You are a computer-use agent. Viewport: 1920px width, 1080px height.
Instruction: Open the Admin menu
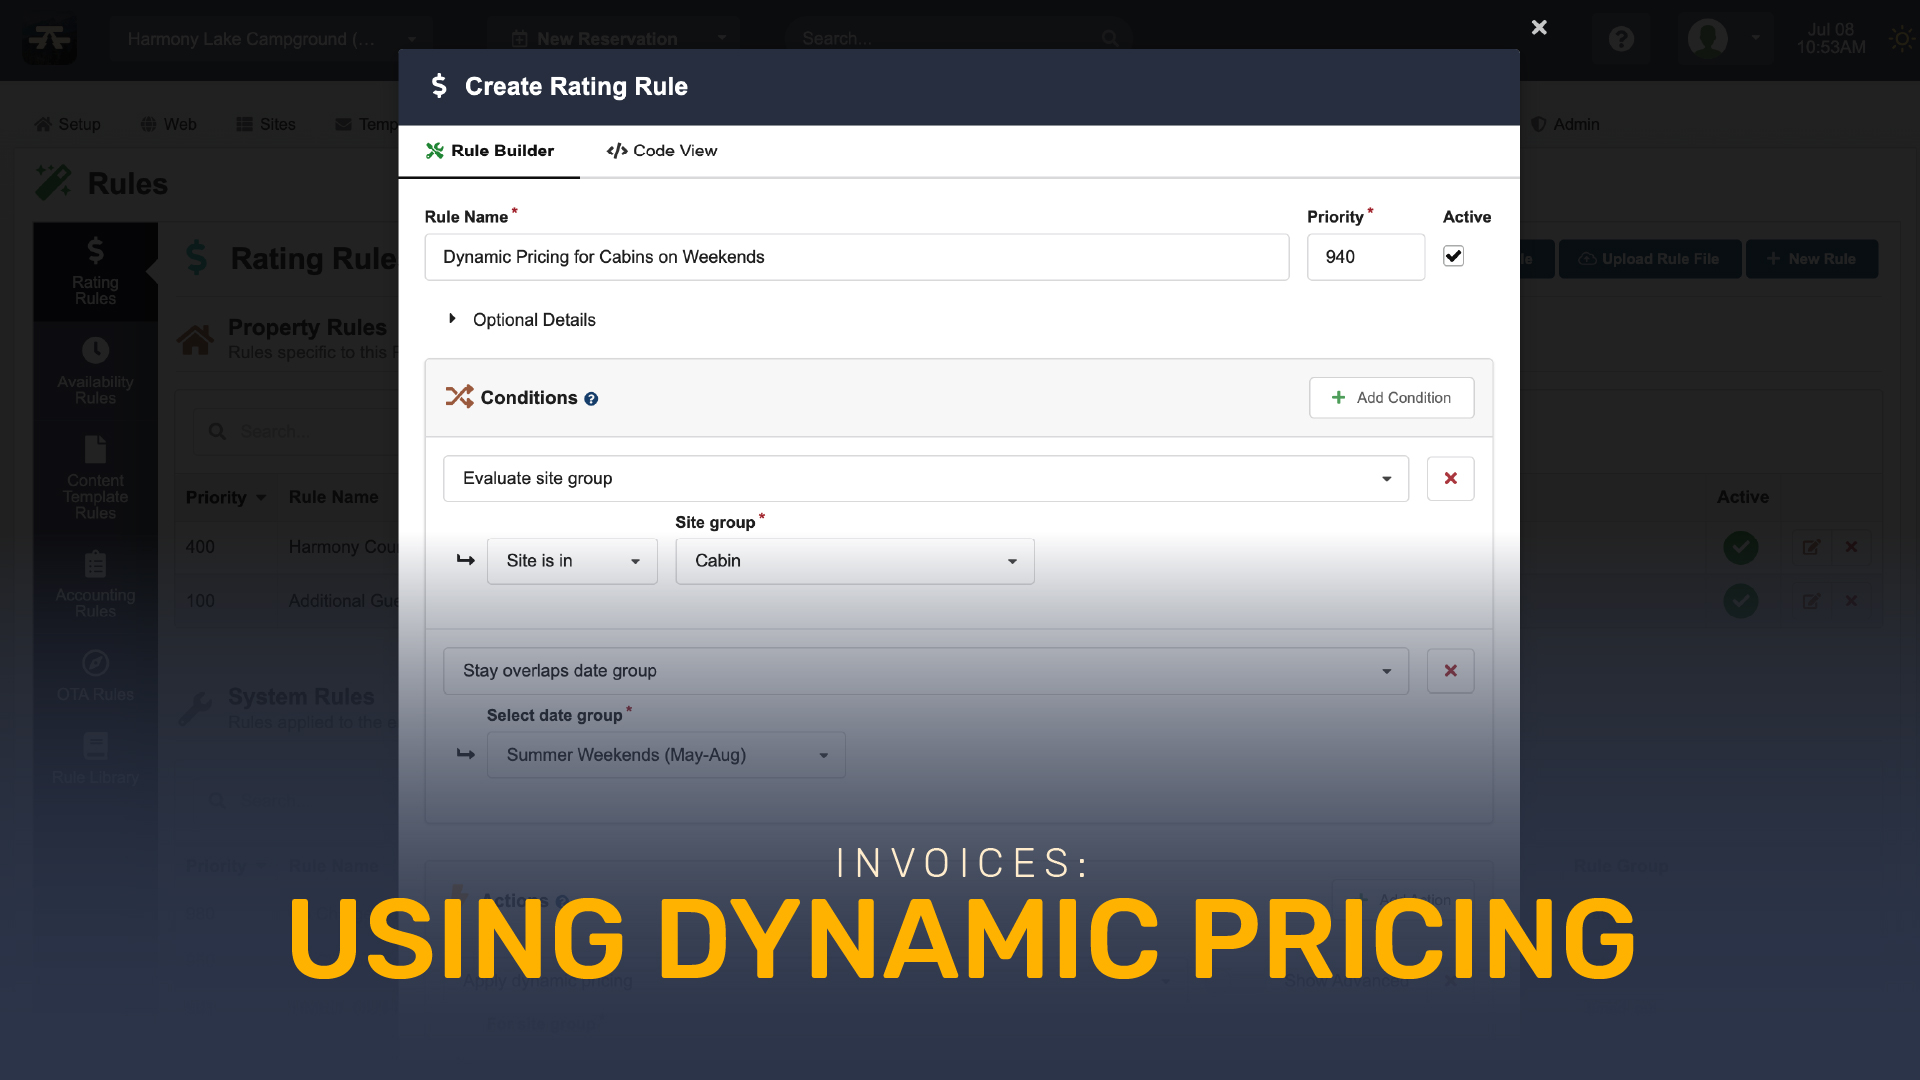click(x=1566, y=124)
